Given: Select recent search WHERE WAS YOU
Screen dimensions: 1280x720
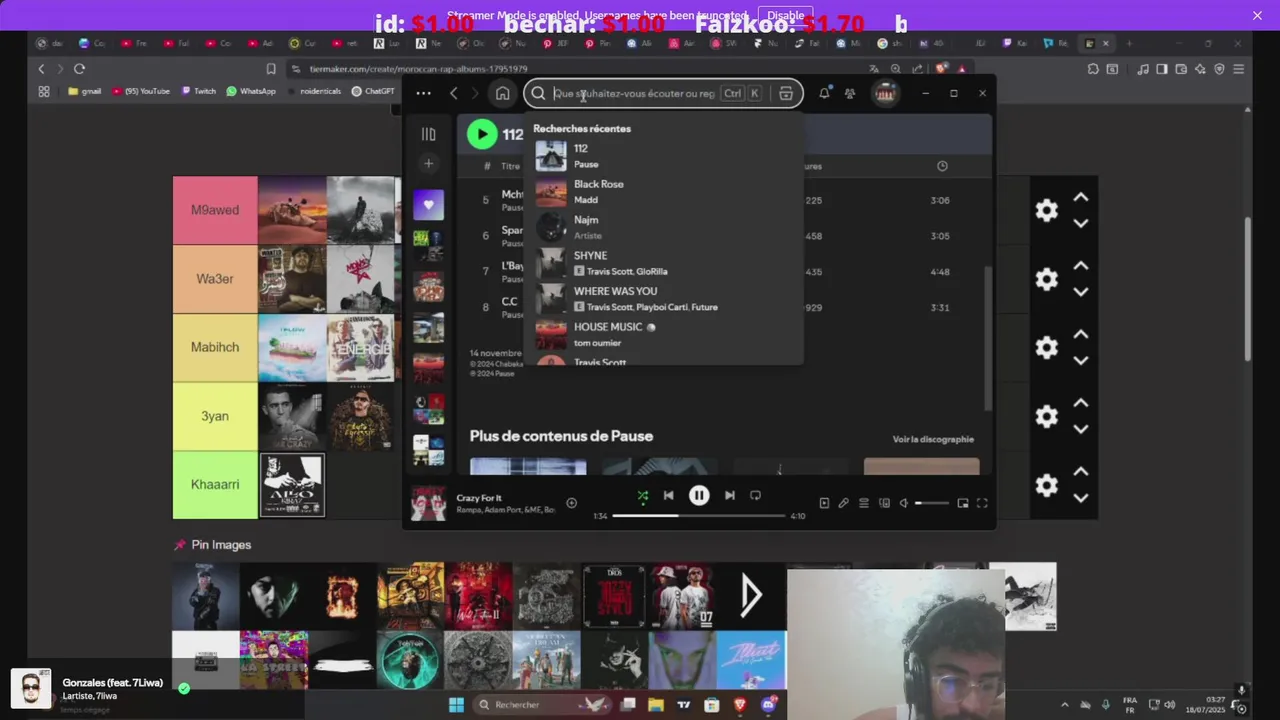Looking at the screenshot, I should click(x=665, y=299).
